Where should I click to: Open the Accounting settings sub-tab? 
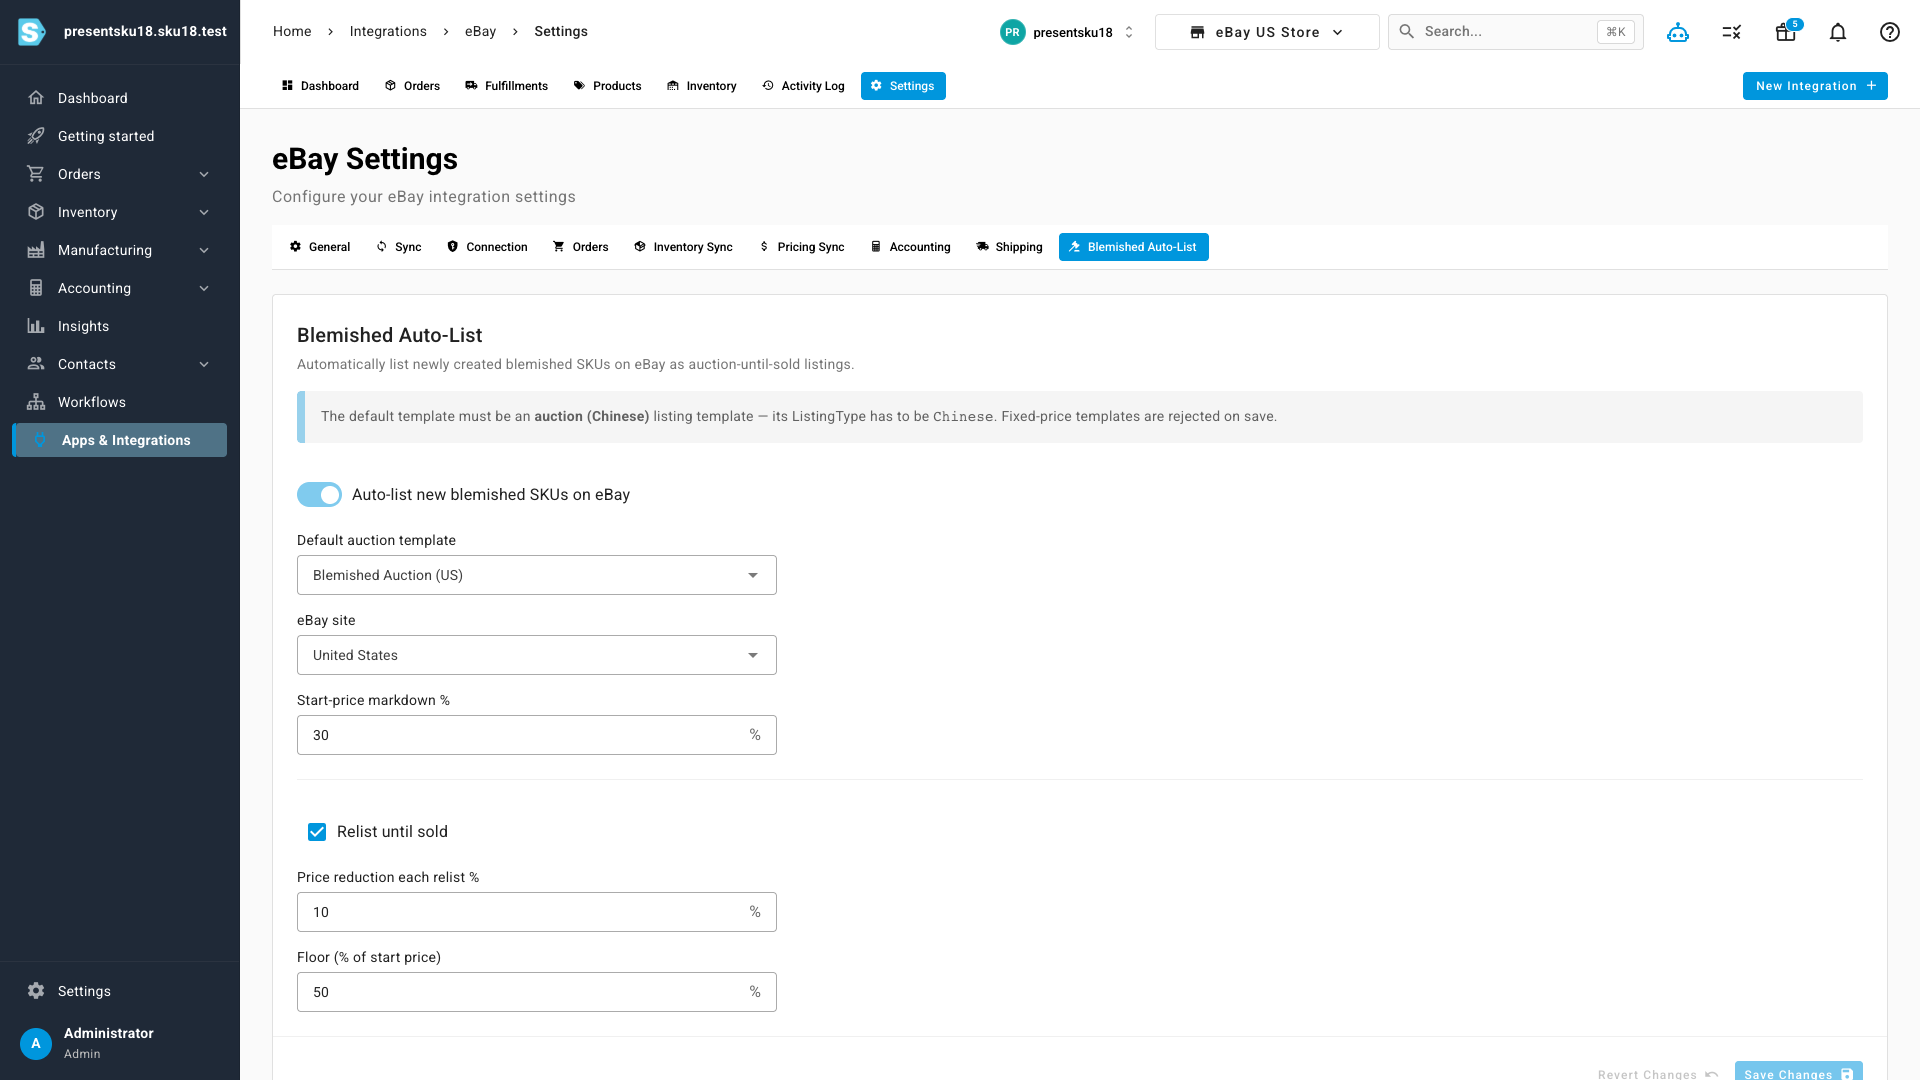coord(910,247)
